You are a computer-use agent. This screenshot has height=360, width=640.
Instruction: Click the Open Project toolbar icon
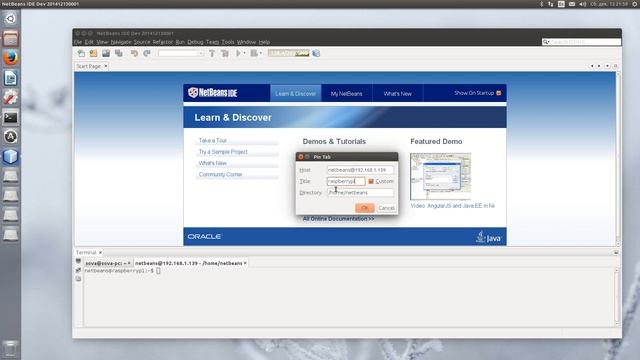[106, 53]
